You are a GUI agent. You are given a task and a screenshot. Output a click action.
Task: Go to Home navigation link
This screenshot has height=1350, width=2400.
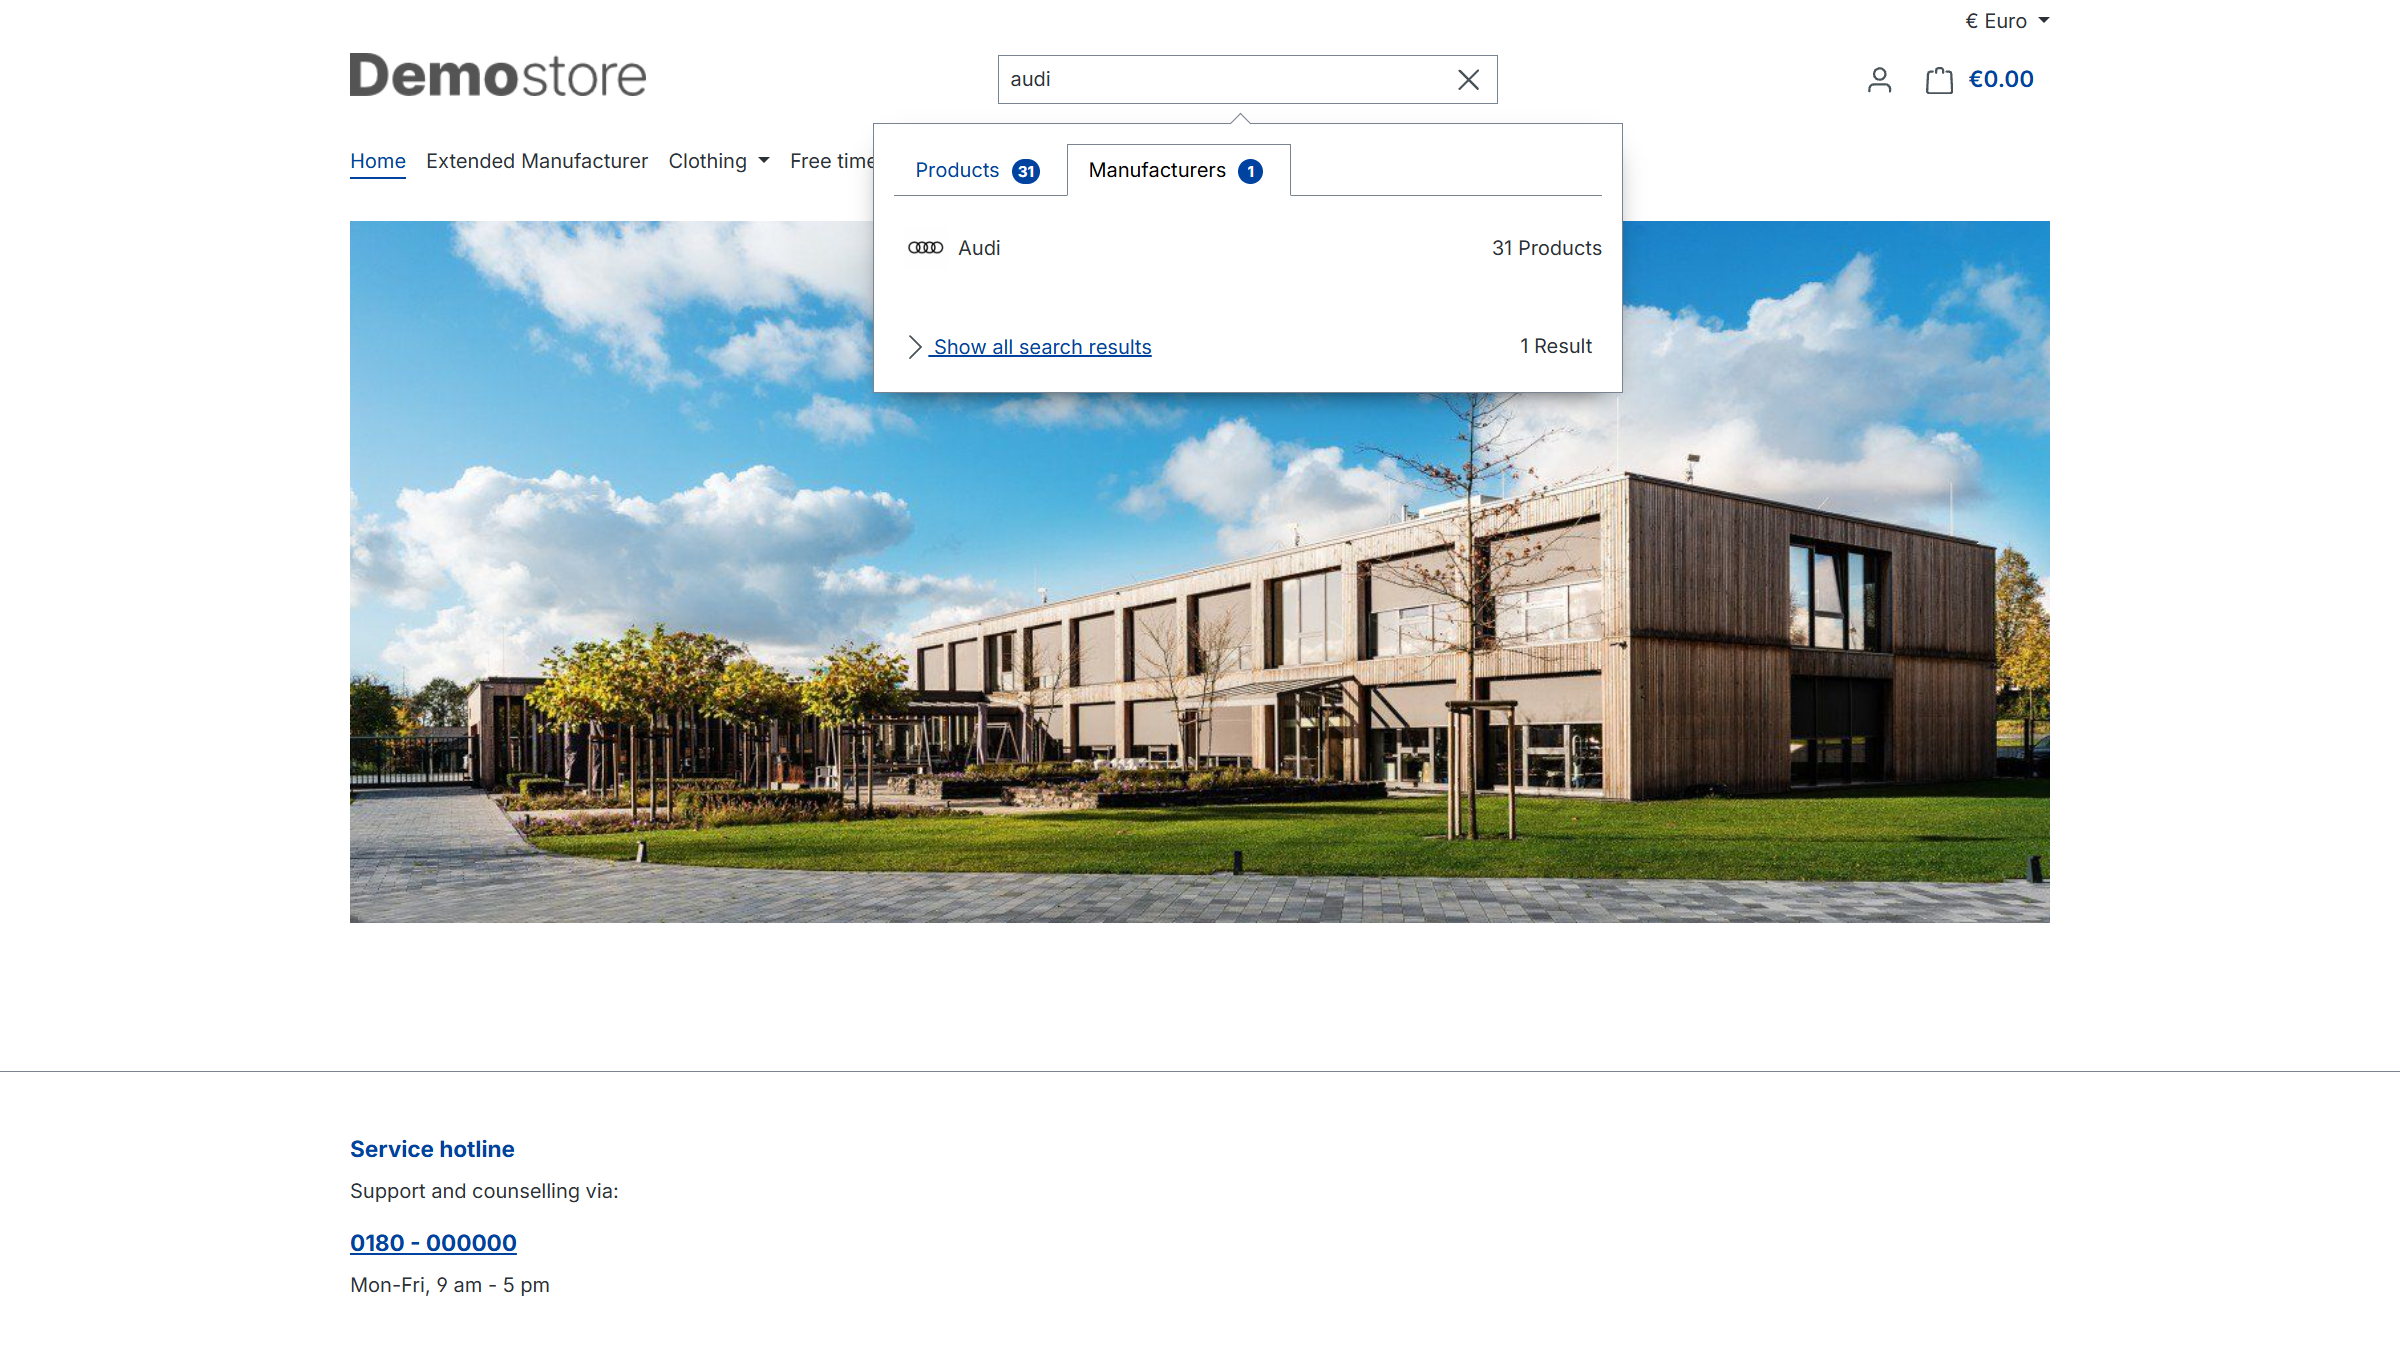coord(378,161)
